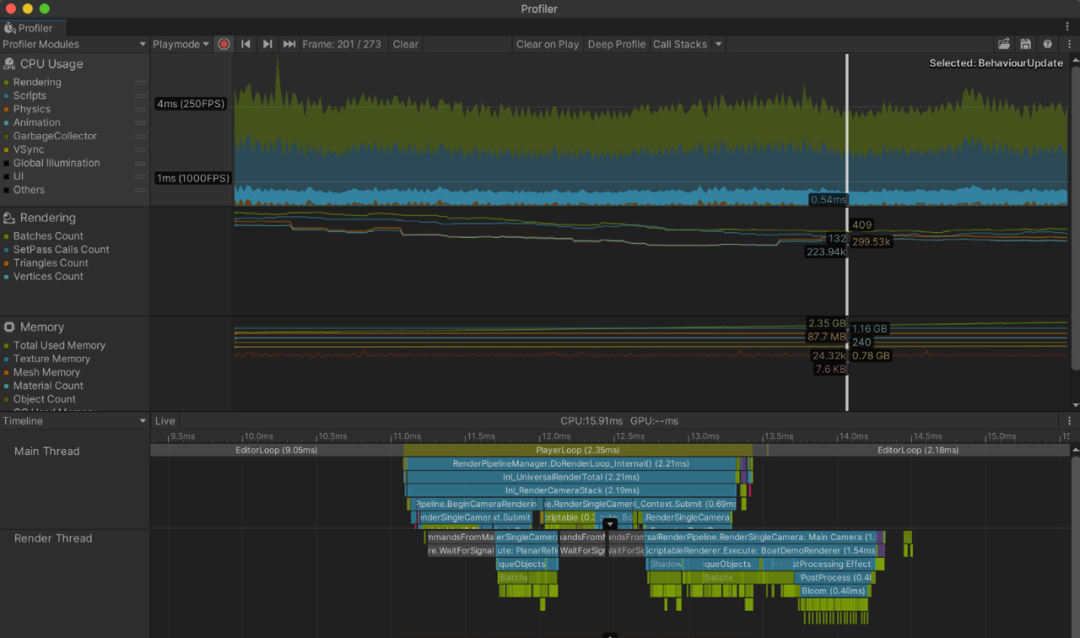
Task: Select the Inl_UniversalRenderTotal (2.21ms) sample
Action: coord(571,477)
